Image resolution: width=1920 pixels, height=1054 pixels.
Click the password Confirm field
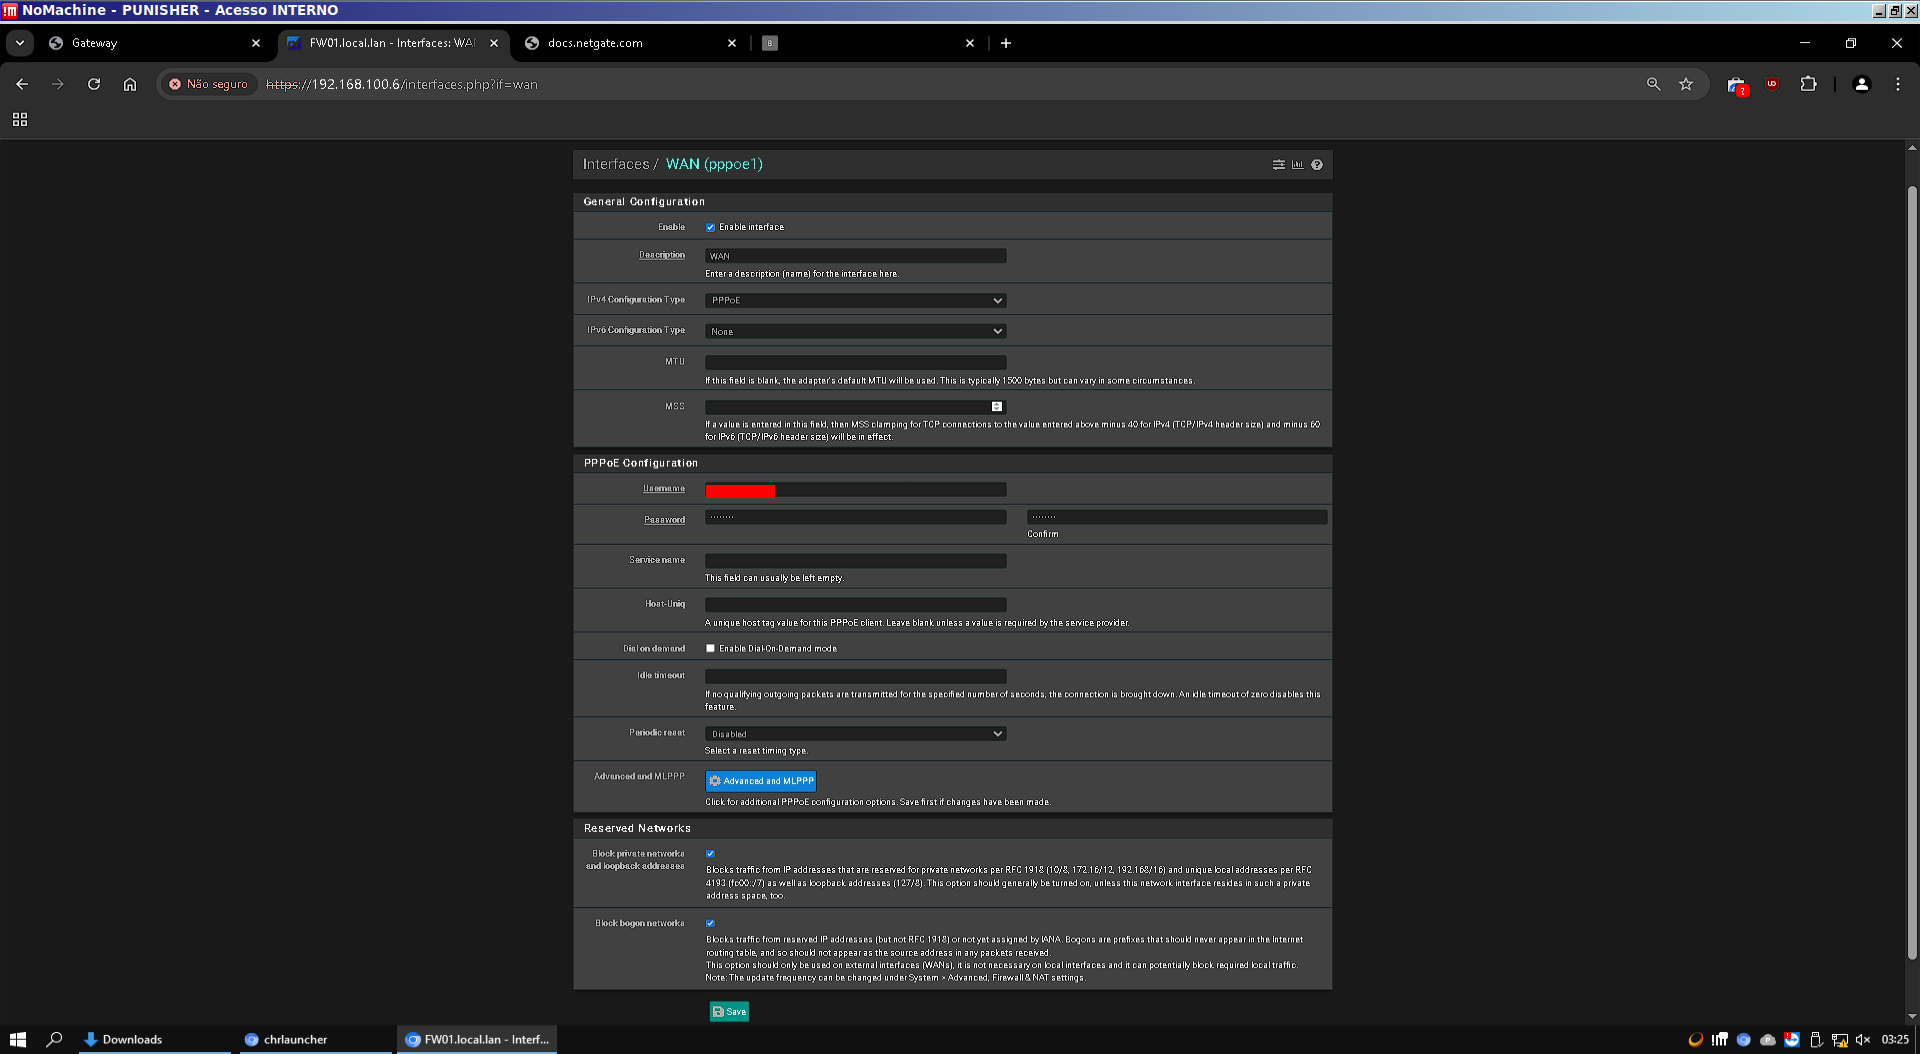tap(1177, 517)
